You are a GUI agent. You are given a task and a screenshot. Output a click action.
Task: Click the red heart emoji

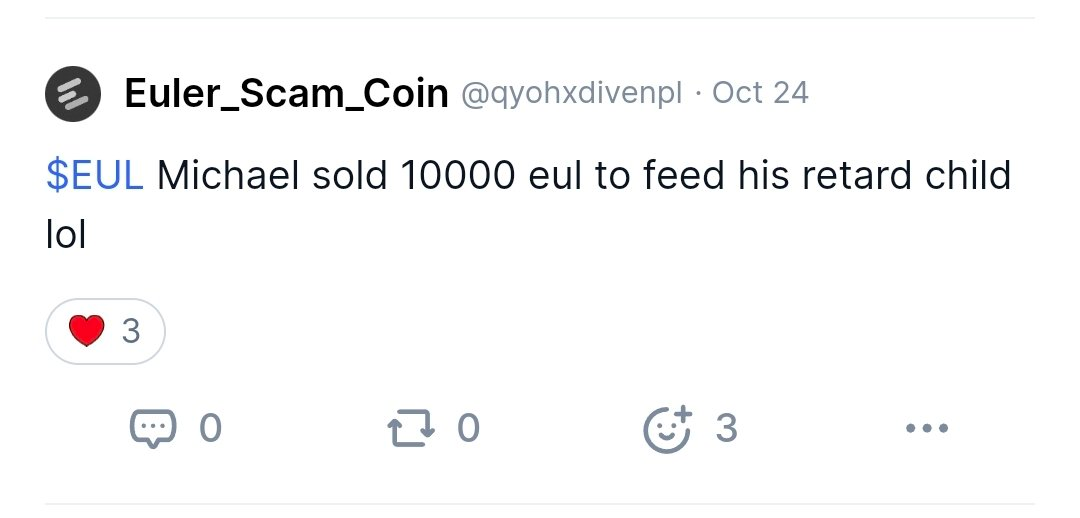pyautogui.click(x=87, y=331)
